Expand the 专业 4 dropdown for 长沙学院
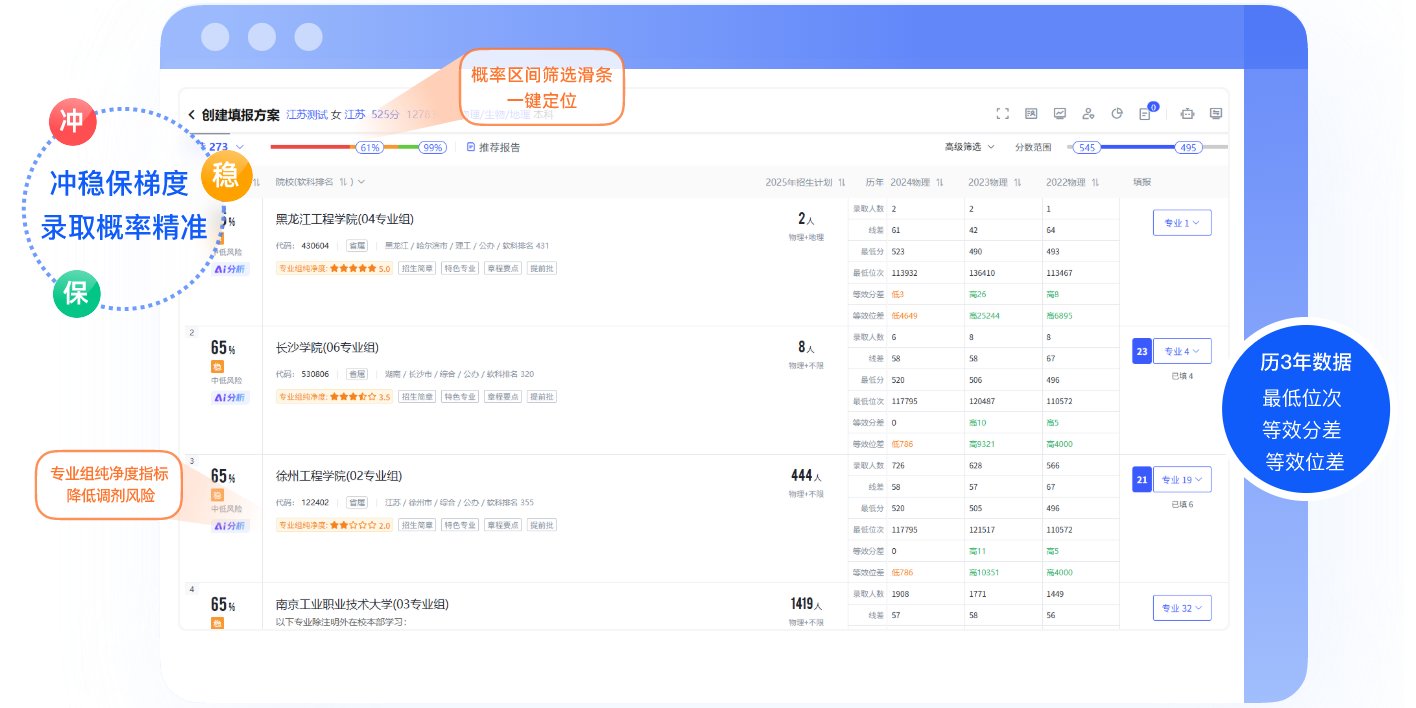 (x=1182, y=351)
